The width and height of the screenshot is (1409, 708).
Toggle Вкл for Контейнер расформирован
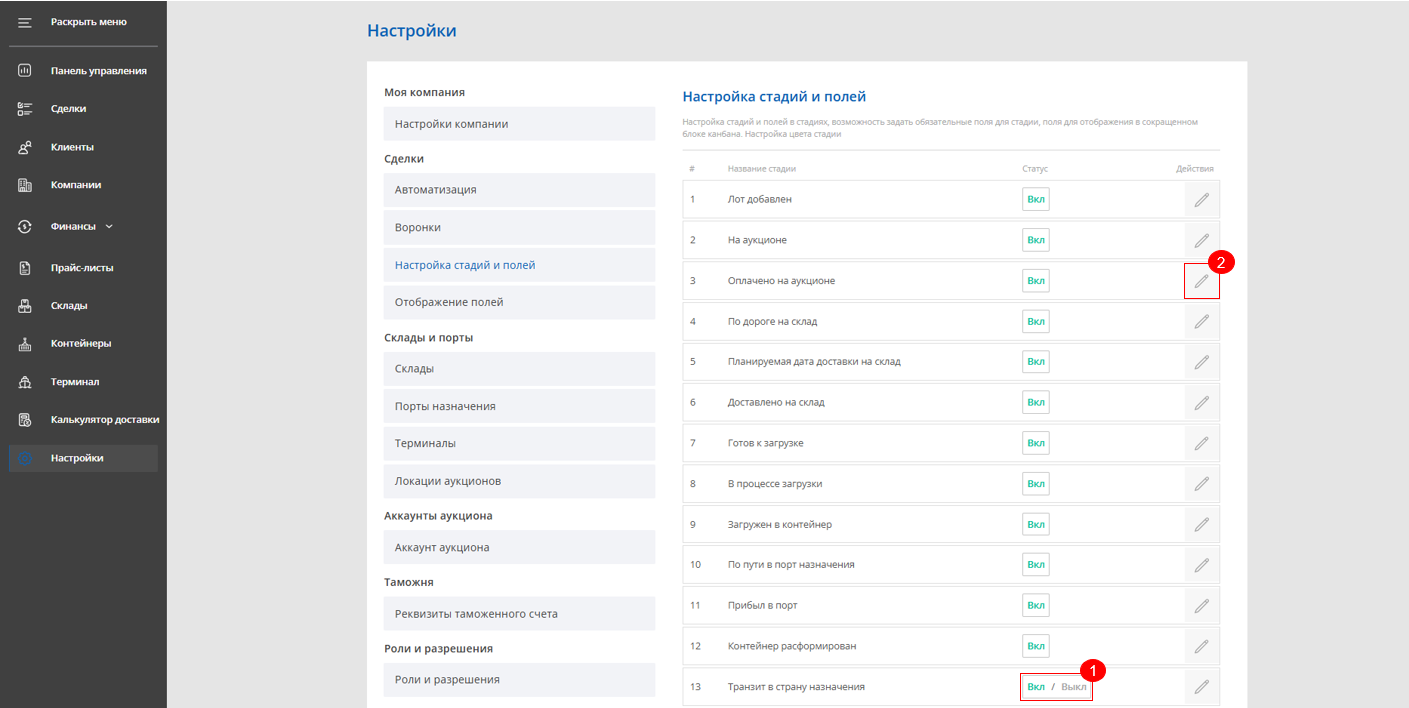pos(1036,646)
